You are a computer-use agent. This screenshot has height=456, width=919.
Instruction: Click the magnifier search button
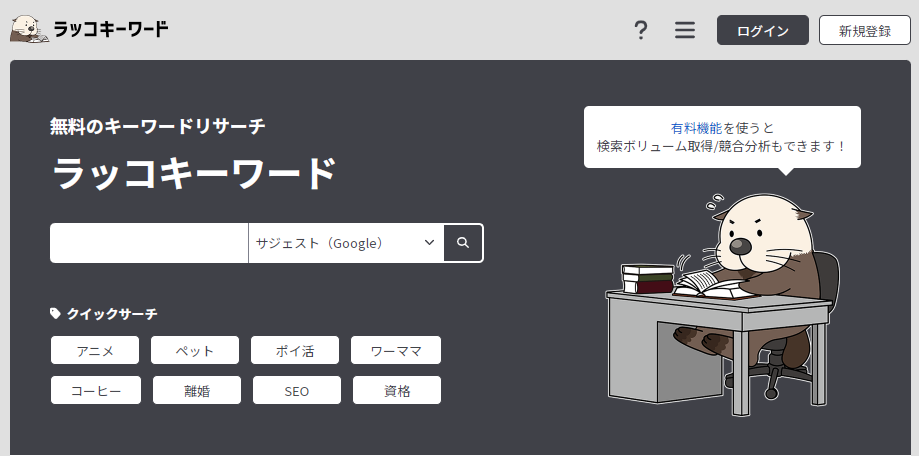(463, 243)
